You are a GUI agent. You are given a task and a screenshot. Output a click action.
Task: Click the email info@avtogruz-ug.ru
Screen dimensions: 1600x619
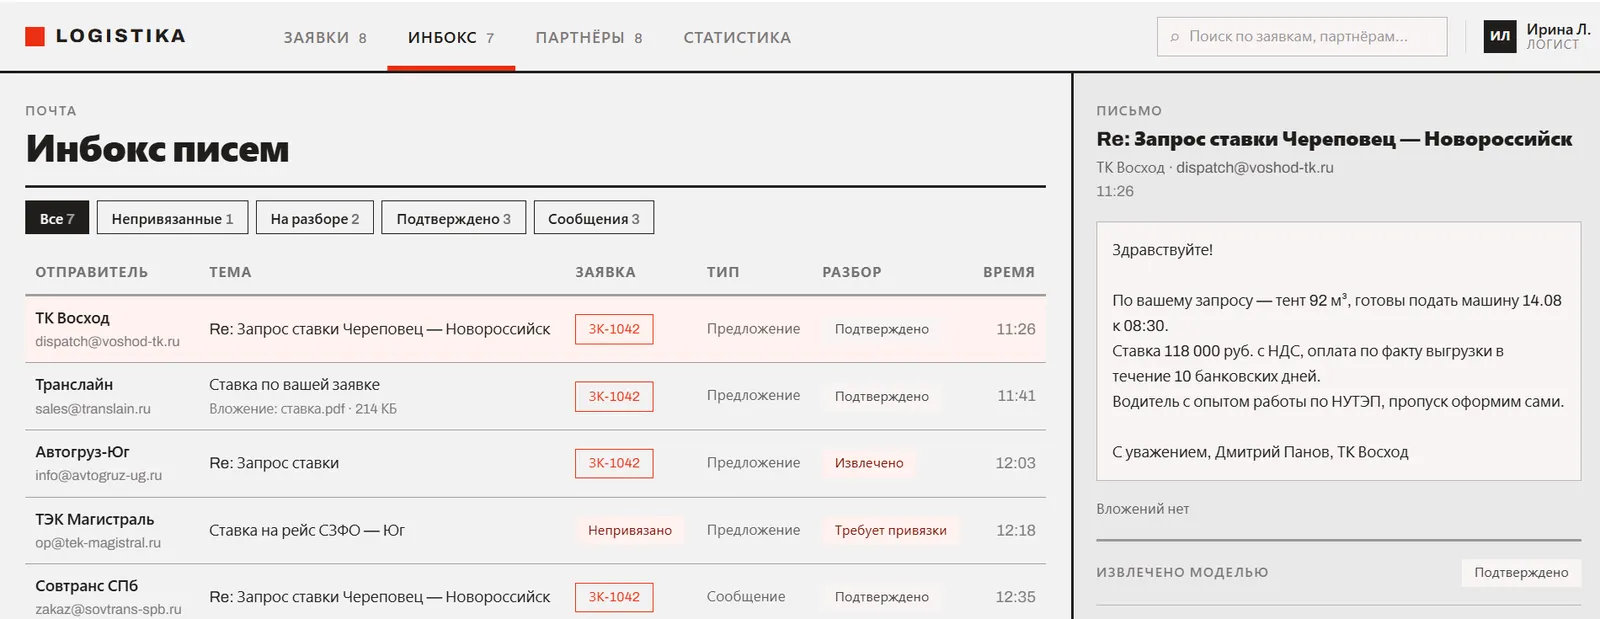coord(98,476)
